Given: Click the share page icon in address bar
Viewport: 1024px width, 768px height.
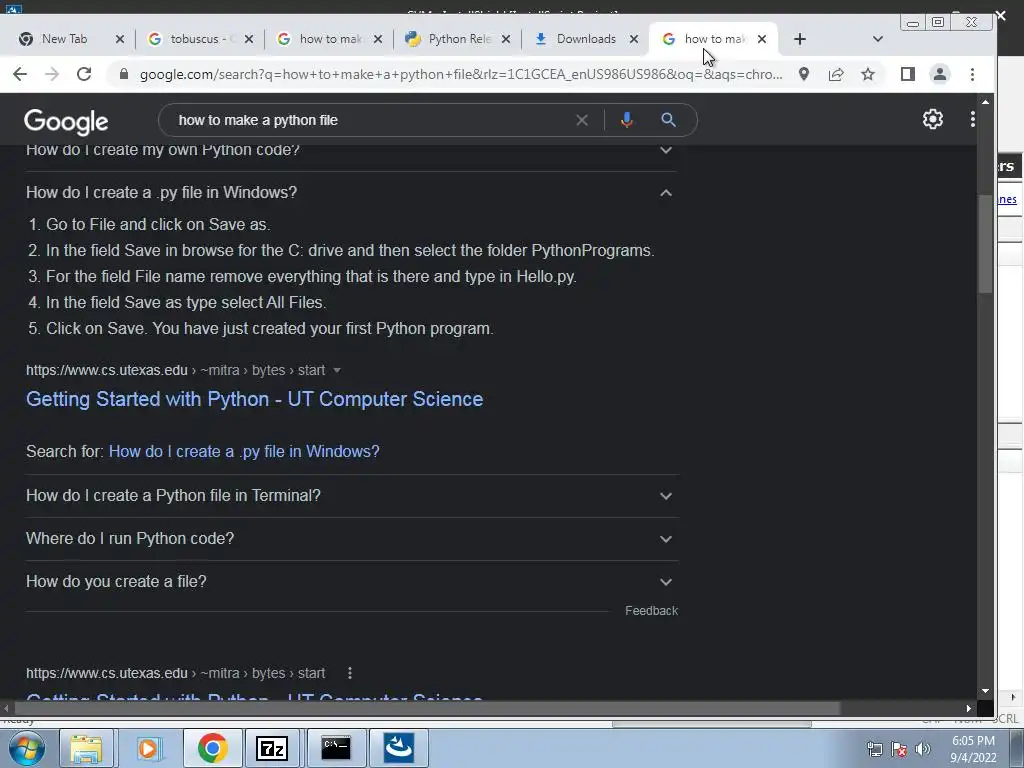Looking at the screenshot, I should 836,74.
